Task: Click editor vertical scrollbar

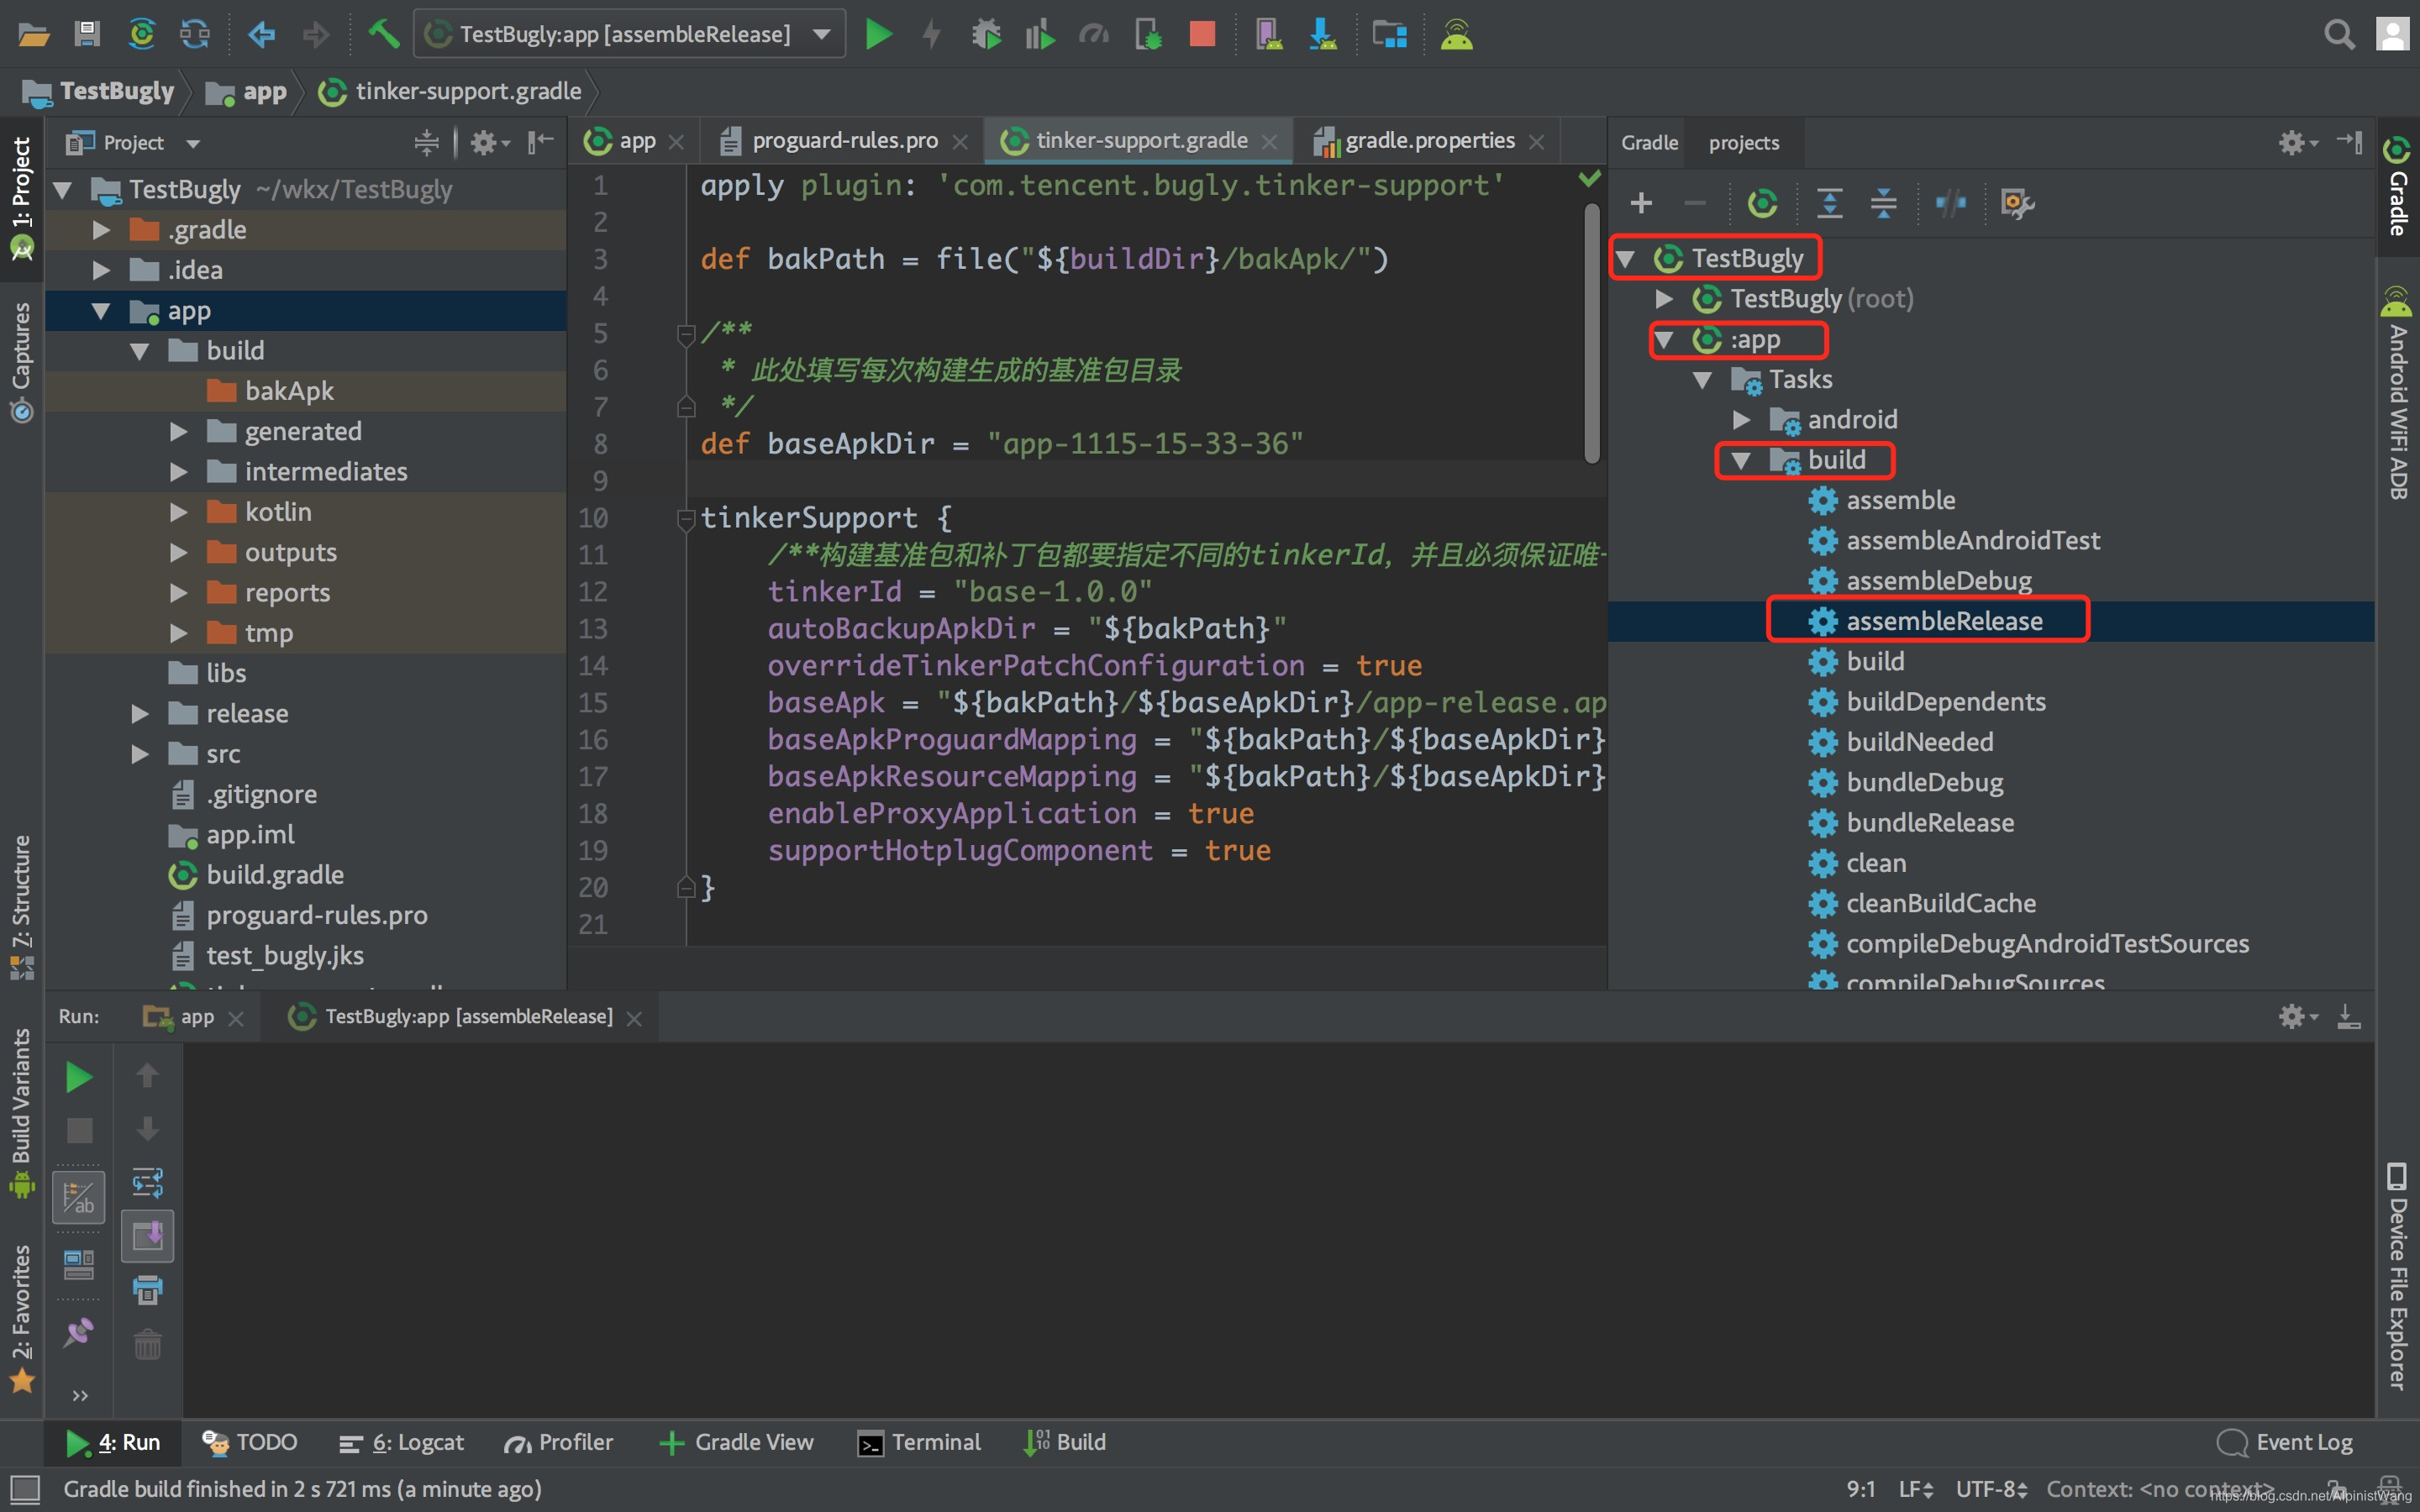Action: [x=1592, y=333]
